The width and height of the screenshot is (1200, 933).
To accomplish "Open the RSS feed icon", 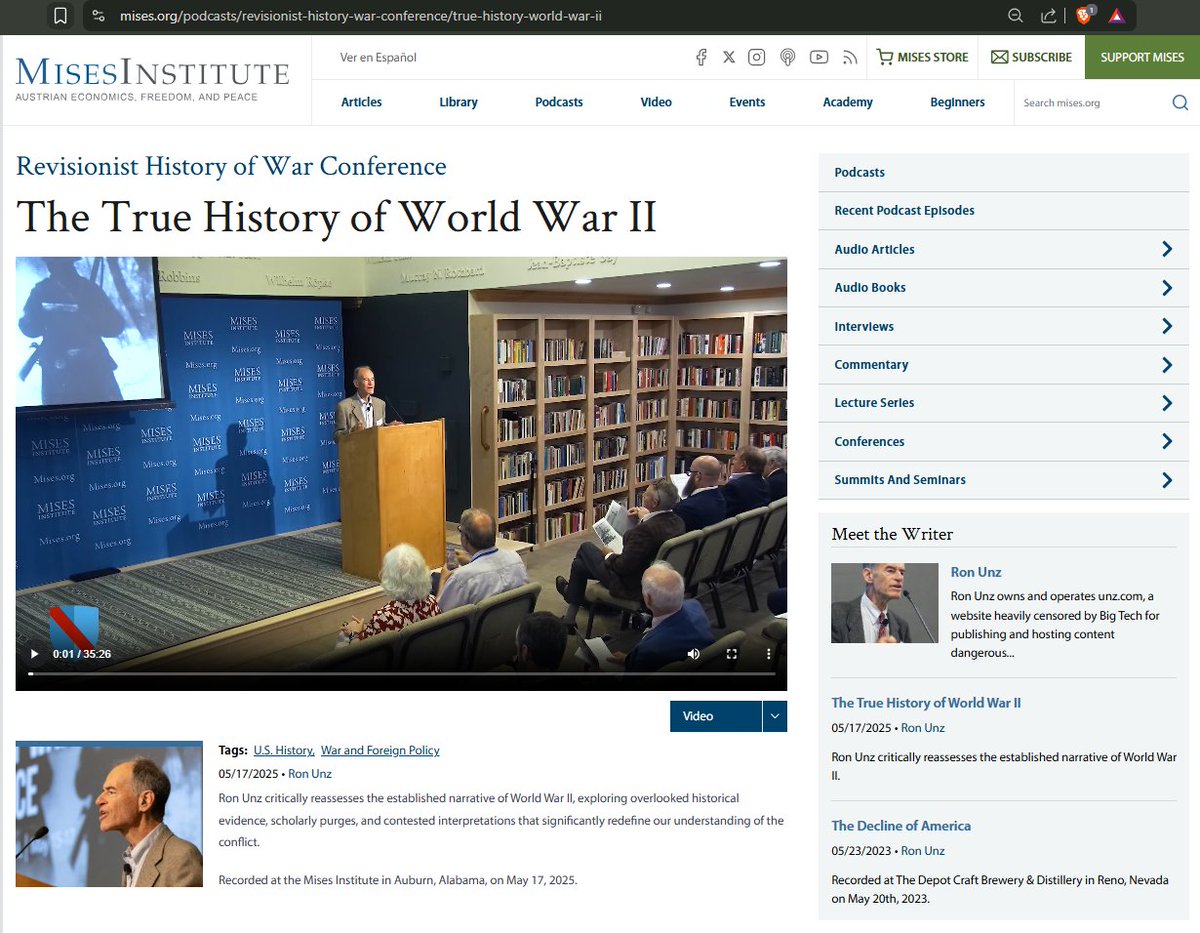I will click(850, 57).
